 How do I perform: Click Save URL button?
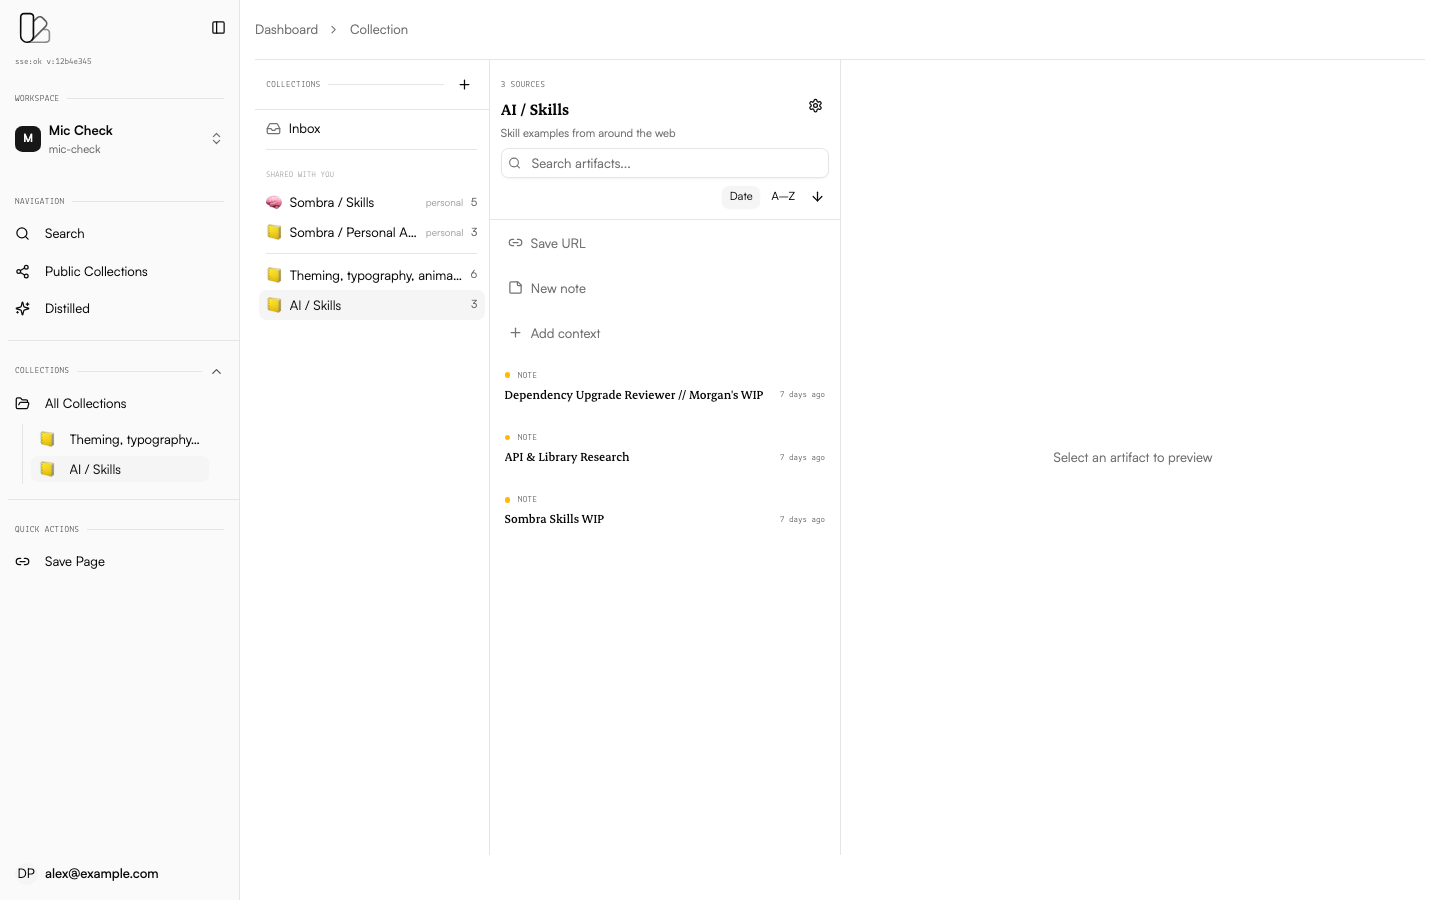coord(557,244)
